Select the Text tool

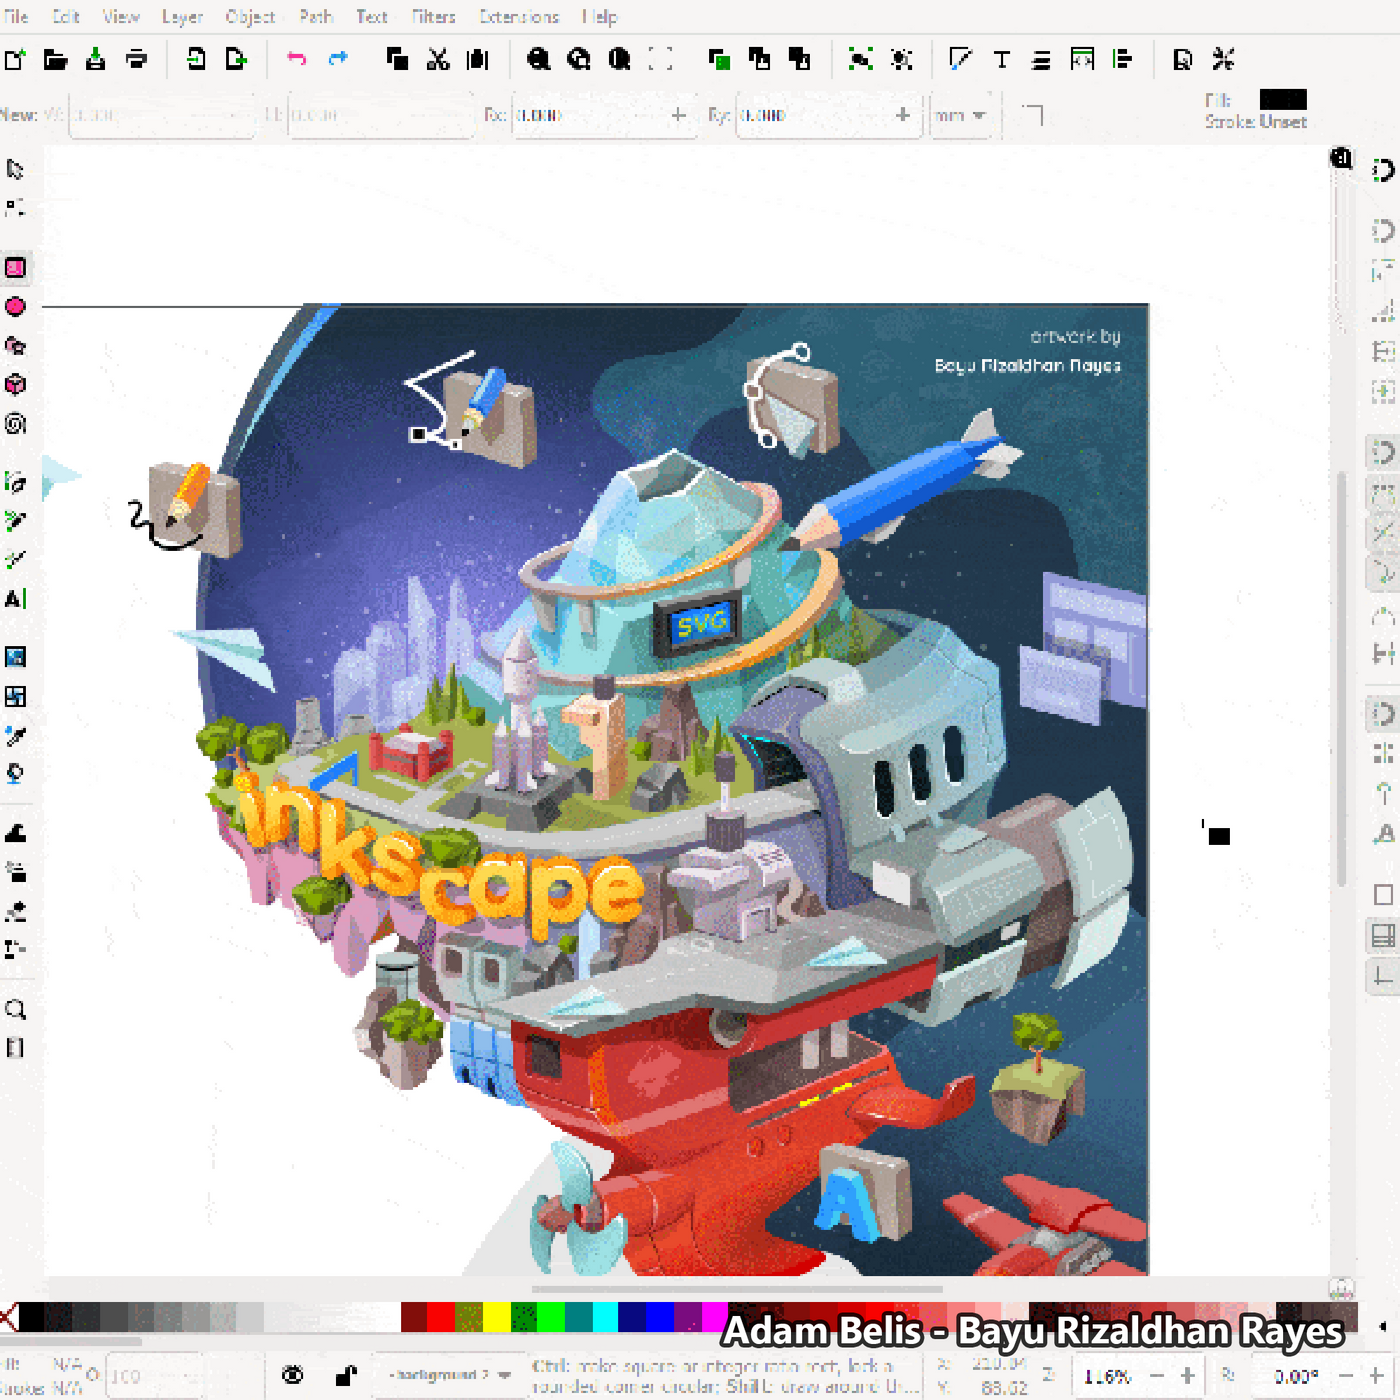(15, 599)
